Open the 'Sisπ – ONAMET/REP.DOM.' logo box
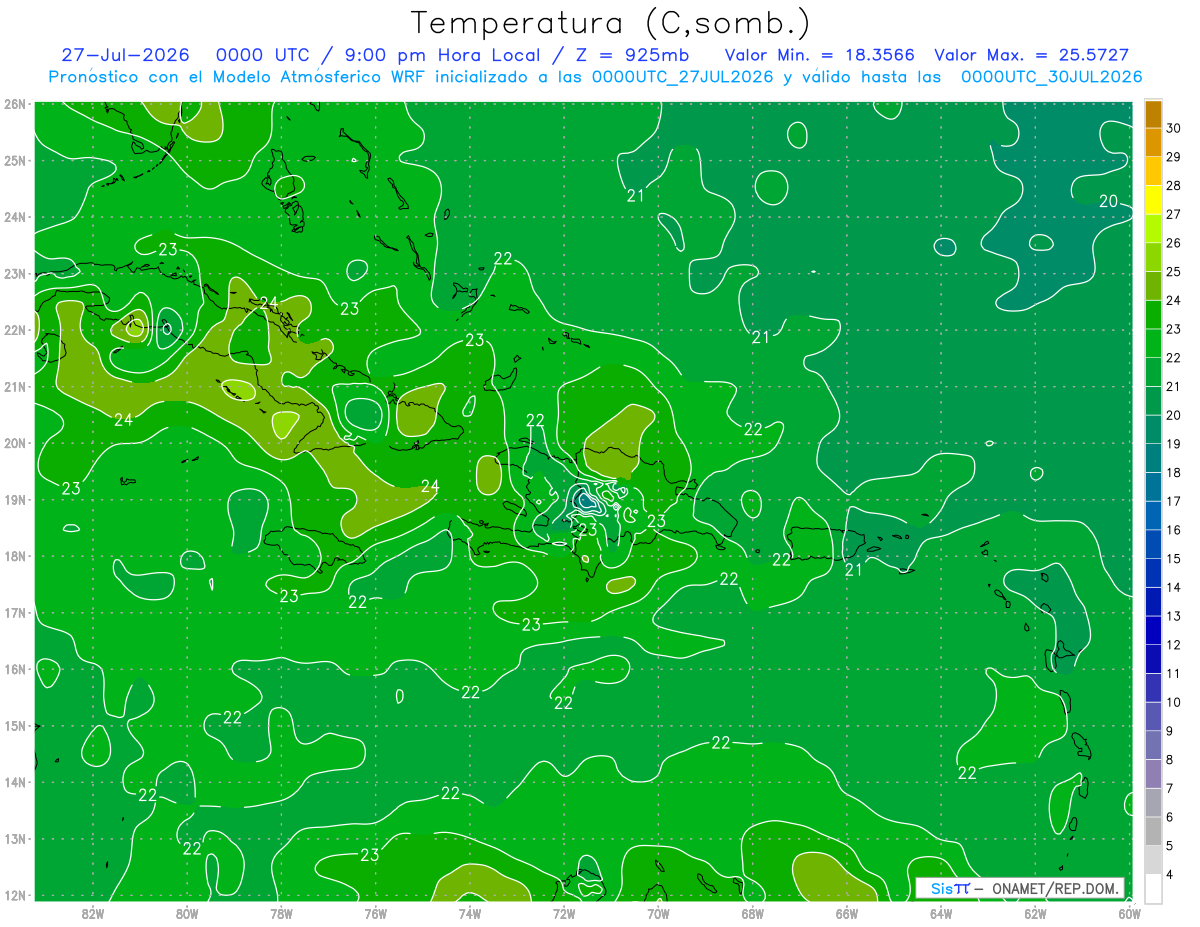The height and width of the screenshot is (927, 1200). pyautogui.click(x=1019, y=888)
